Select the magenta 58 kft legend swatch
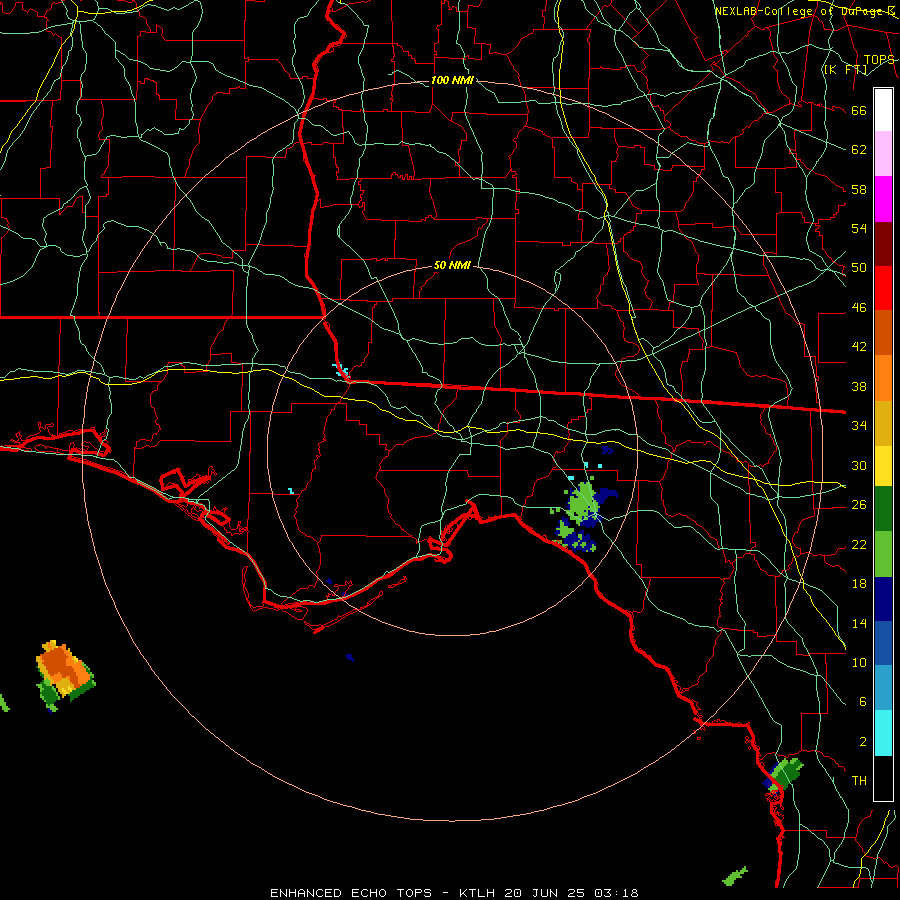The image size is (900, 900). coord(883,199)
